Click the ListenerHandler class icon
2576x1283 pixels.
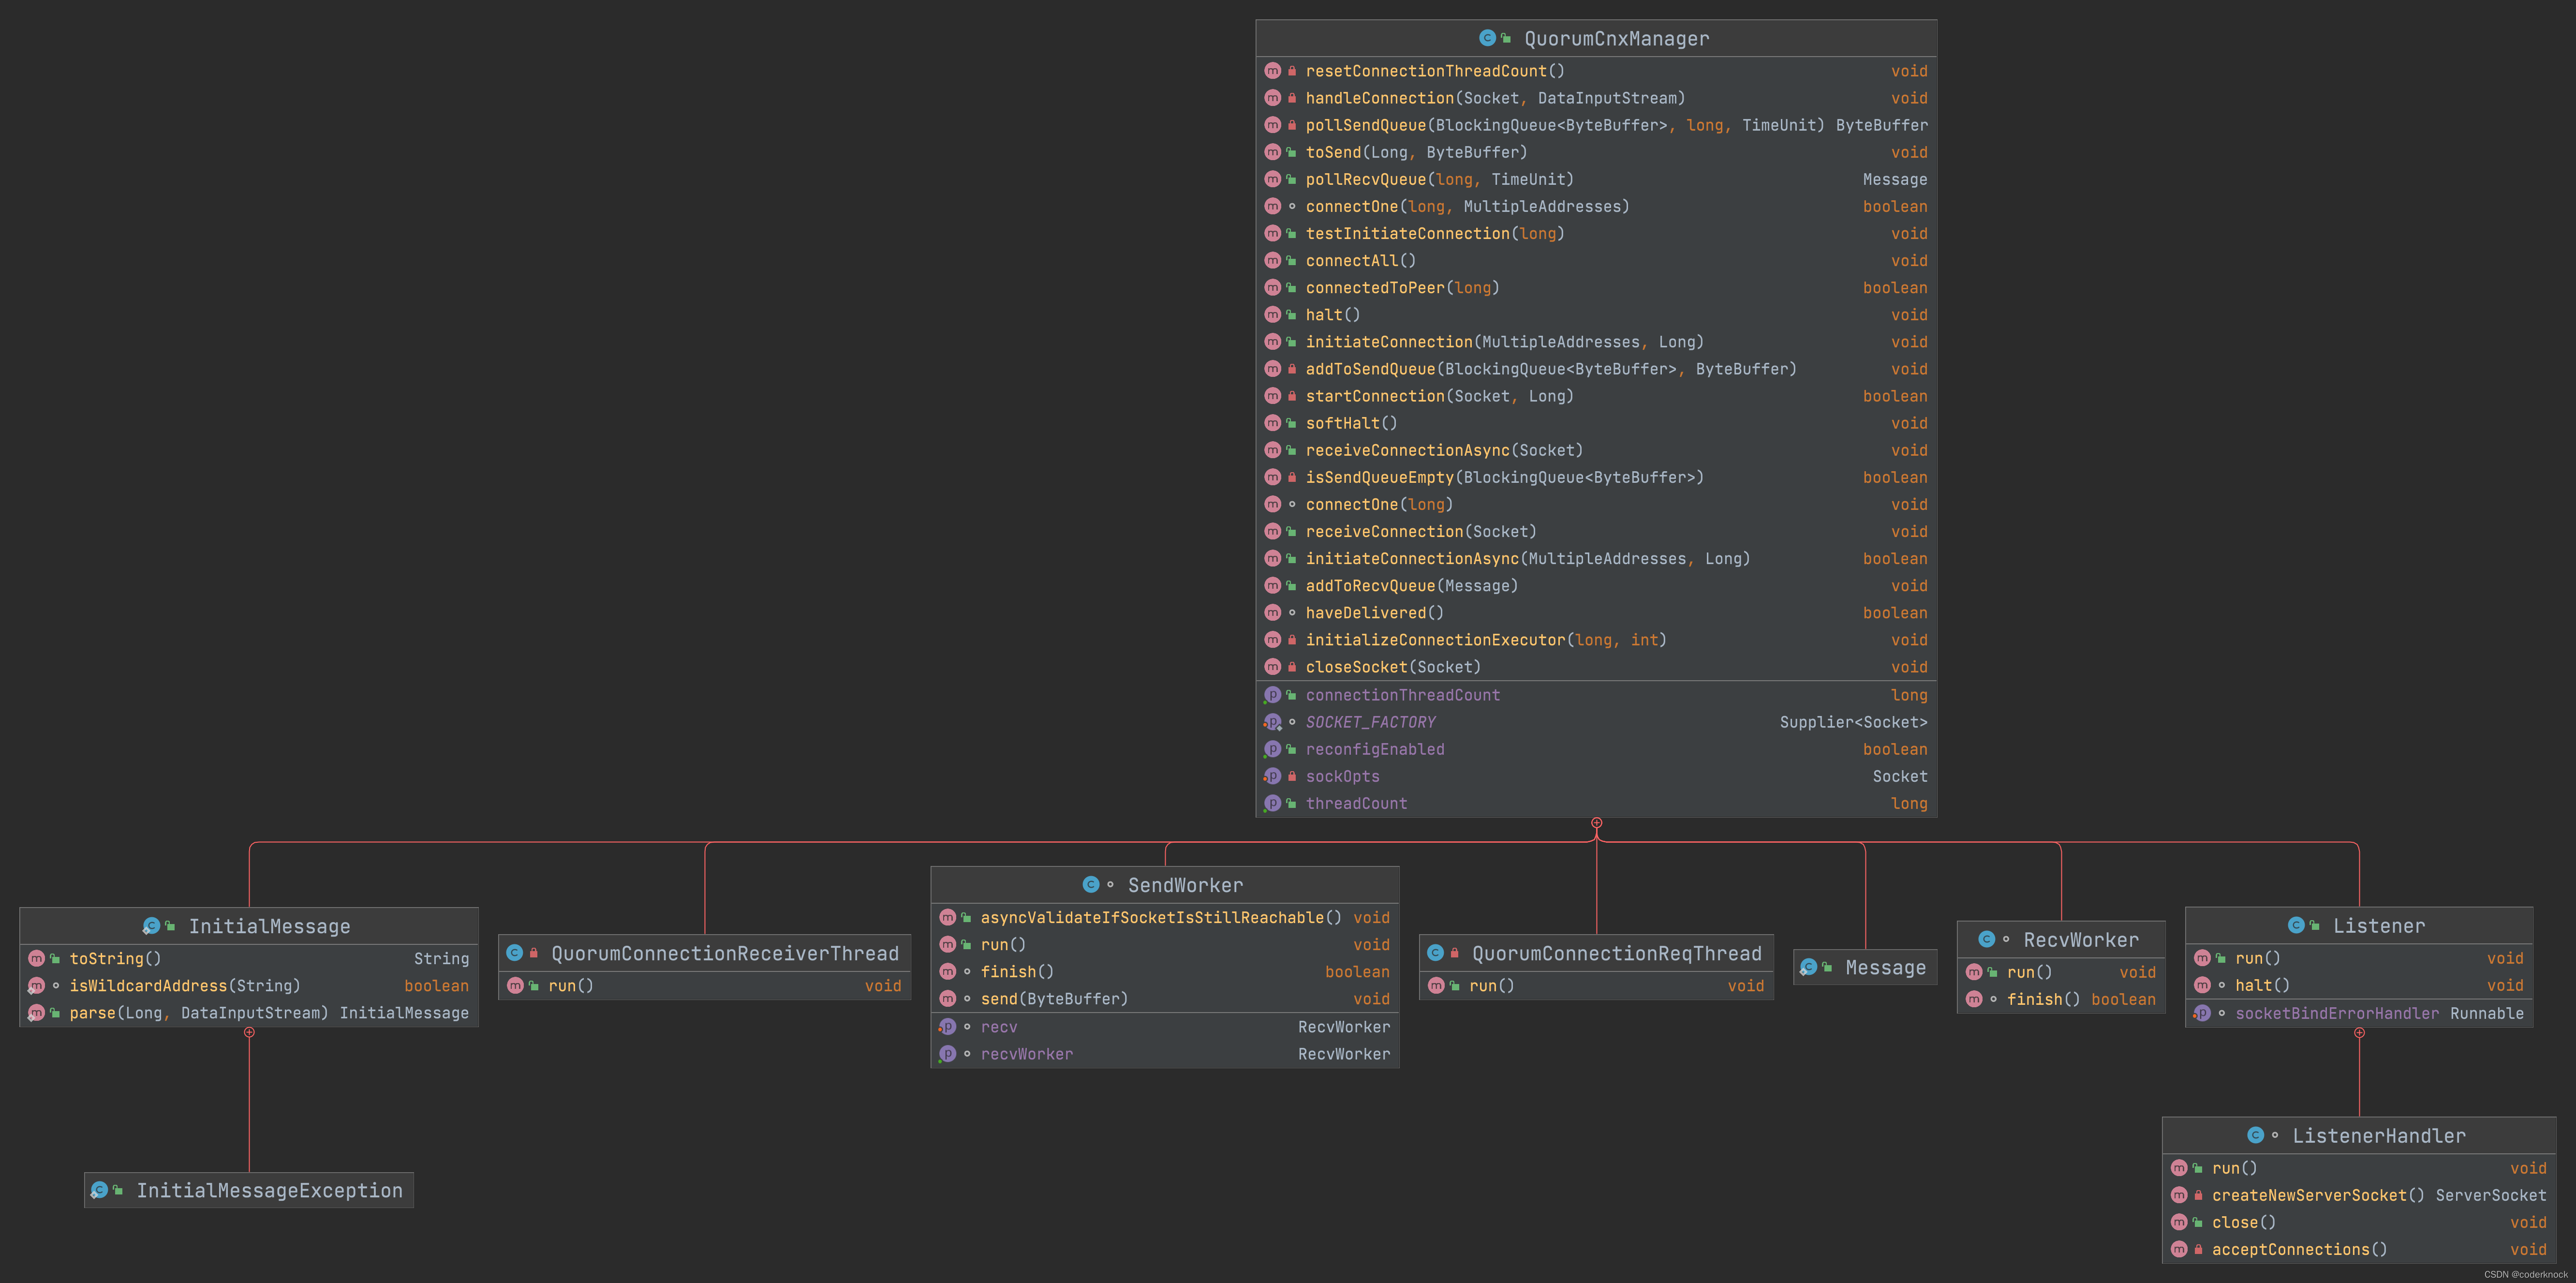(2255, 1135)
